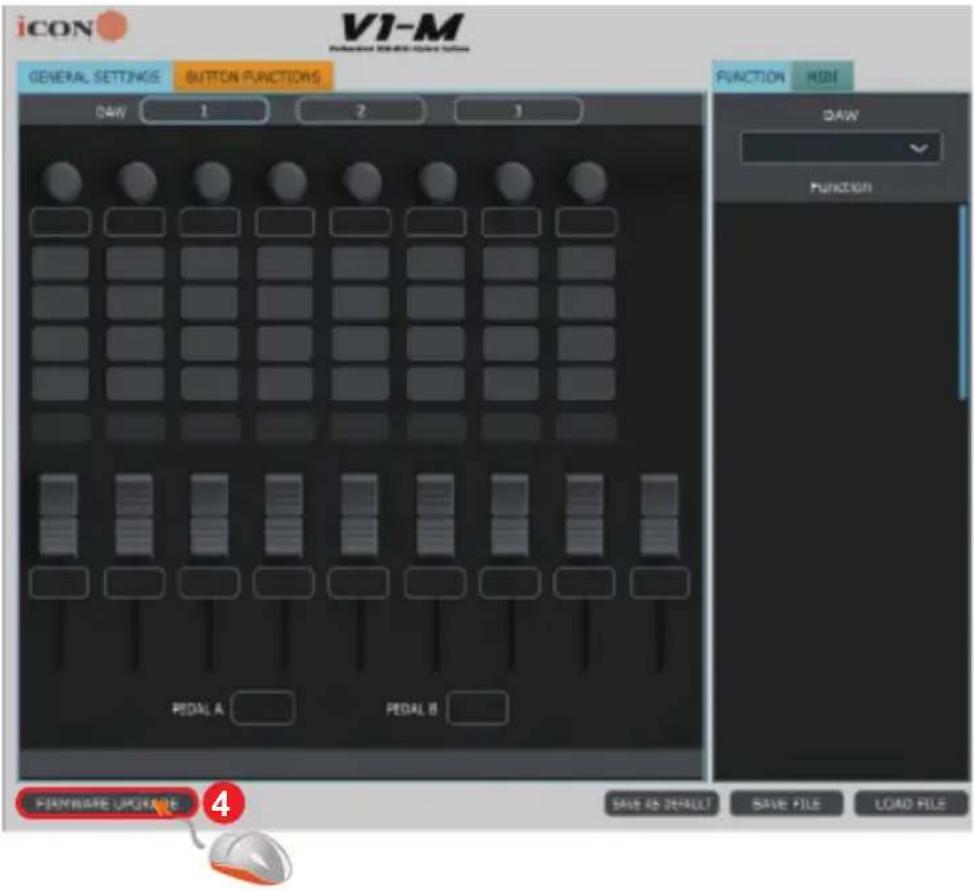
Task: Open the Button Functions tab
Action: (x=253, y=77)
